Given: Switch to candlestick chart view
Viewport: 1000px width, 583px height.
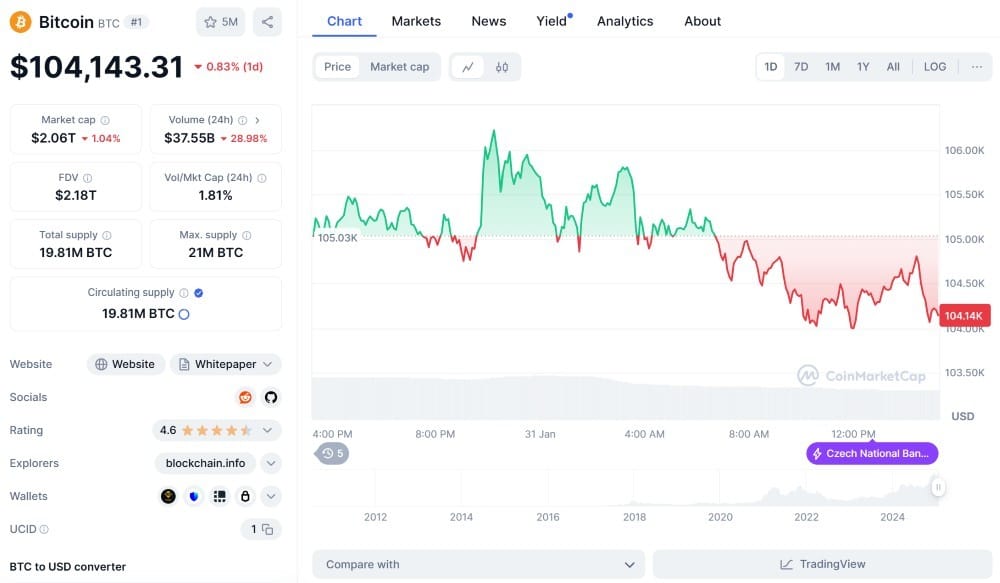Looking at the screenshot, I should pyautogui.click(x=502, y=67).
